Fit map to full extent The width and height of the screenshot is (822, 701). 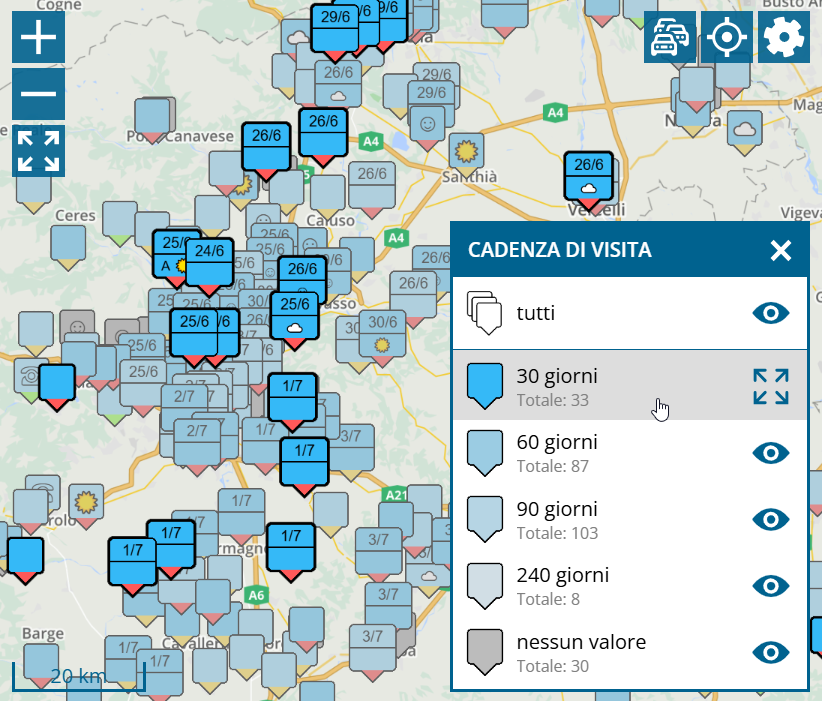pos(38,151)
